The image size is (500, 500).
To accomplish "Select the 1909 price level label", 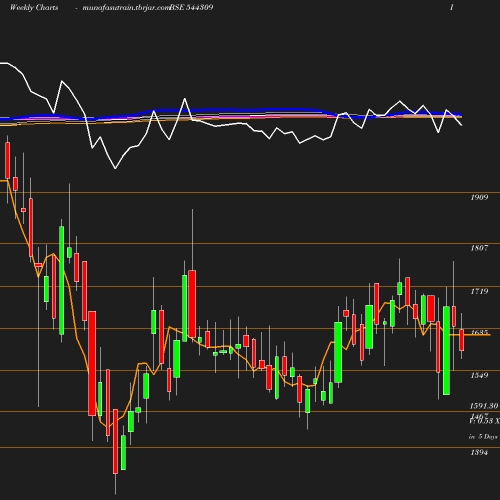I will (479, 197).
